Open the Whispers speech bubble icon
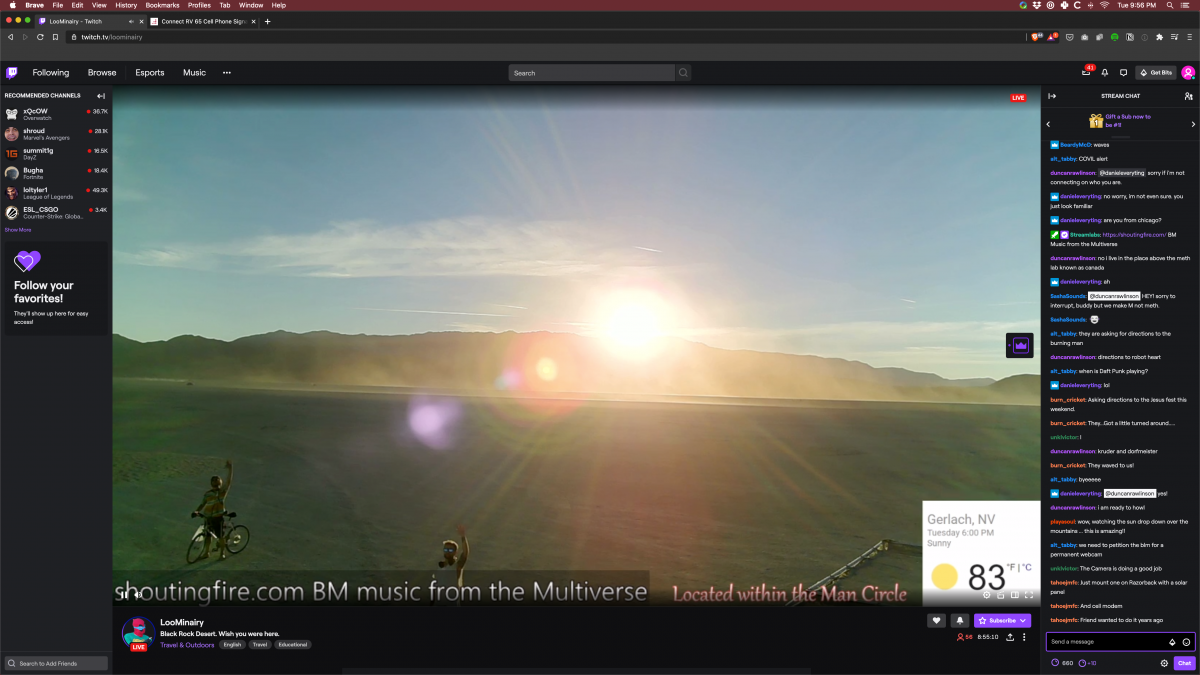Viewport: 1200px width, 675px height. pos(1124,72)
